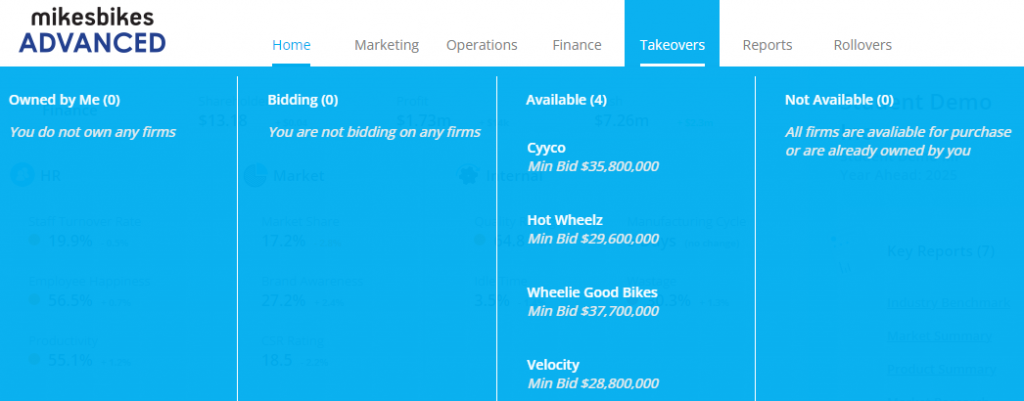1024x401 pixels.
Task: Expand the Rollovers menu
Action: 862,45
